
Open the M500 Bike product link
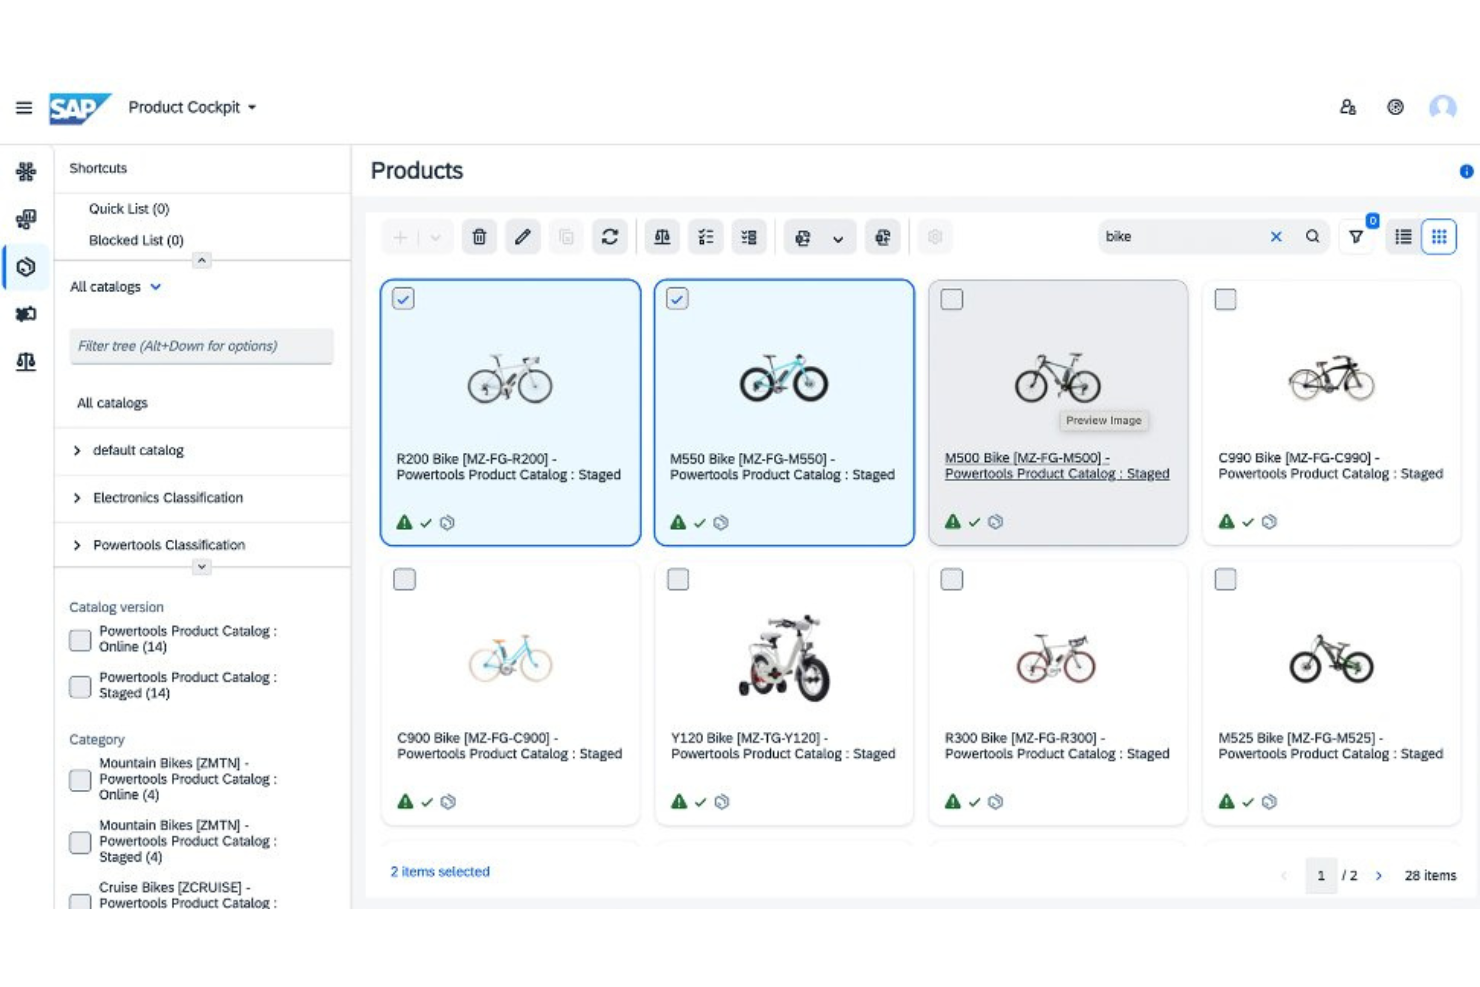[1057, 466]
